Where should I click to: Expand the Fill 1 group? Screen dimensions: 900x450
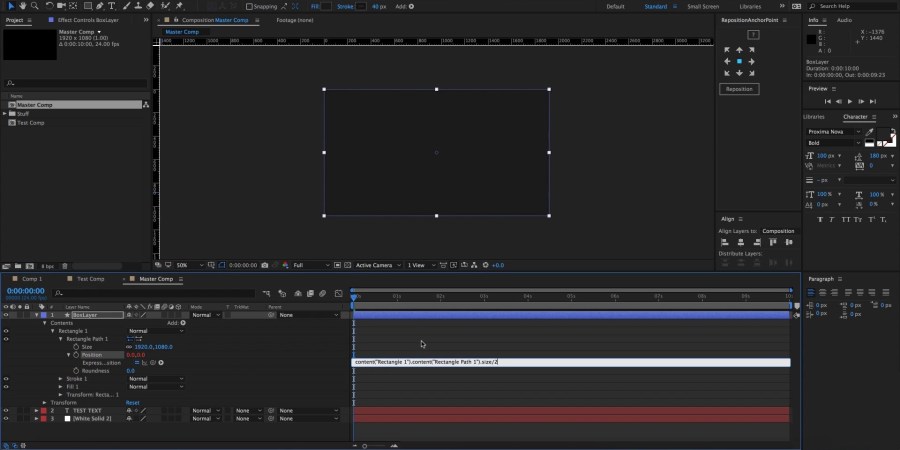(60, 387)
